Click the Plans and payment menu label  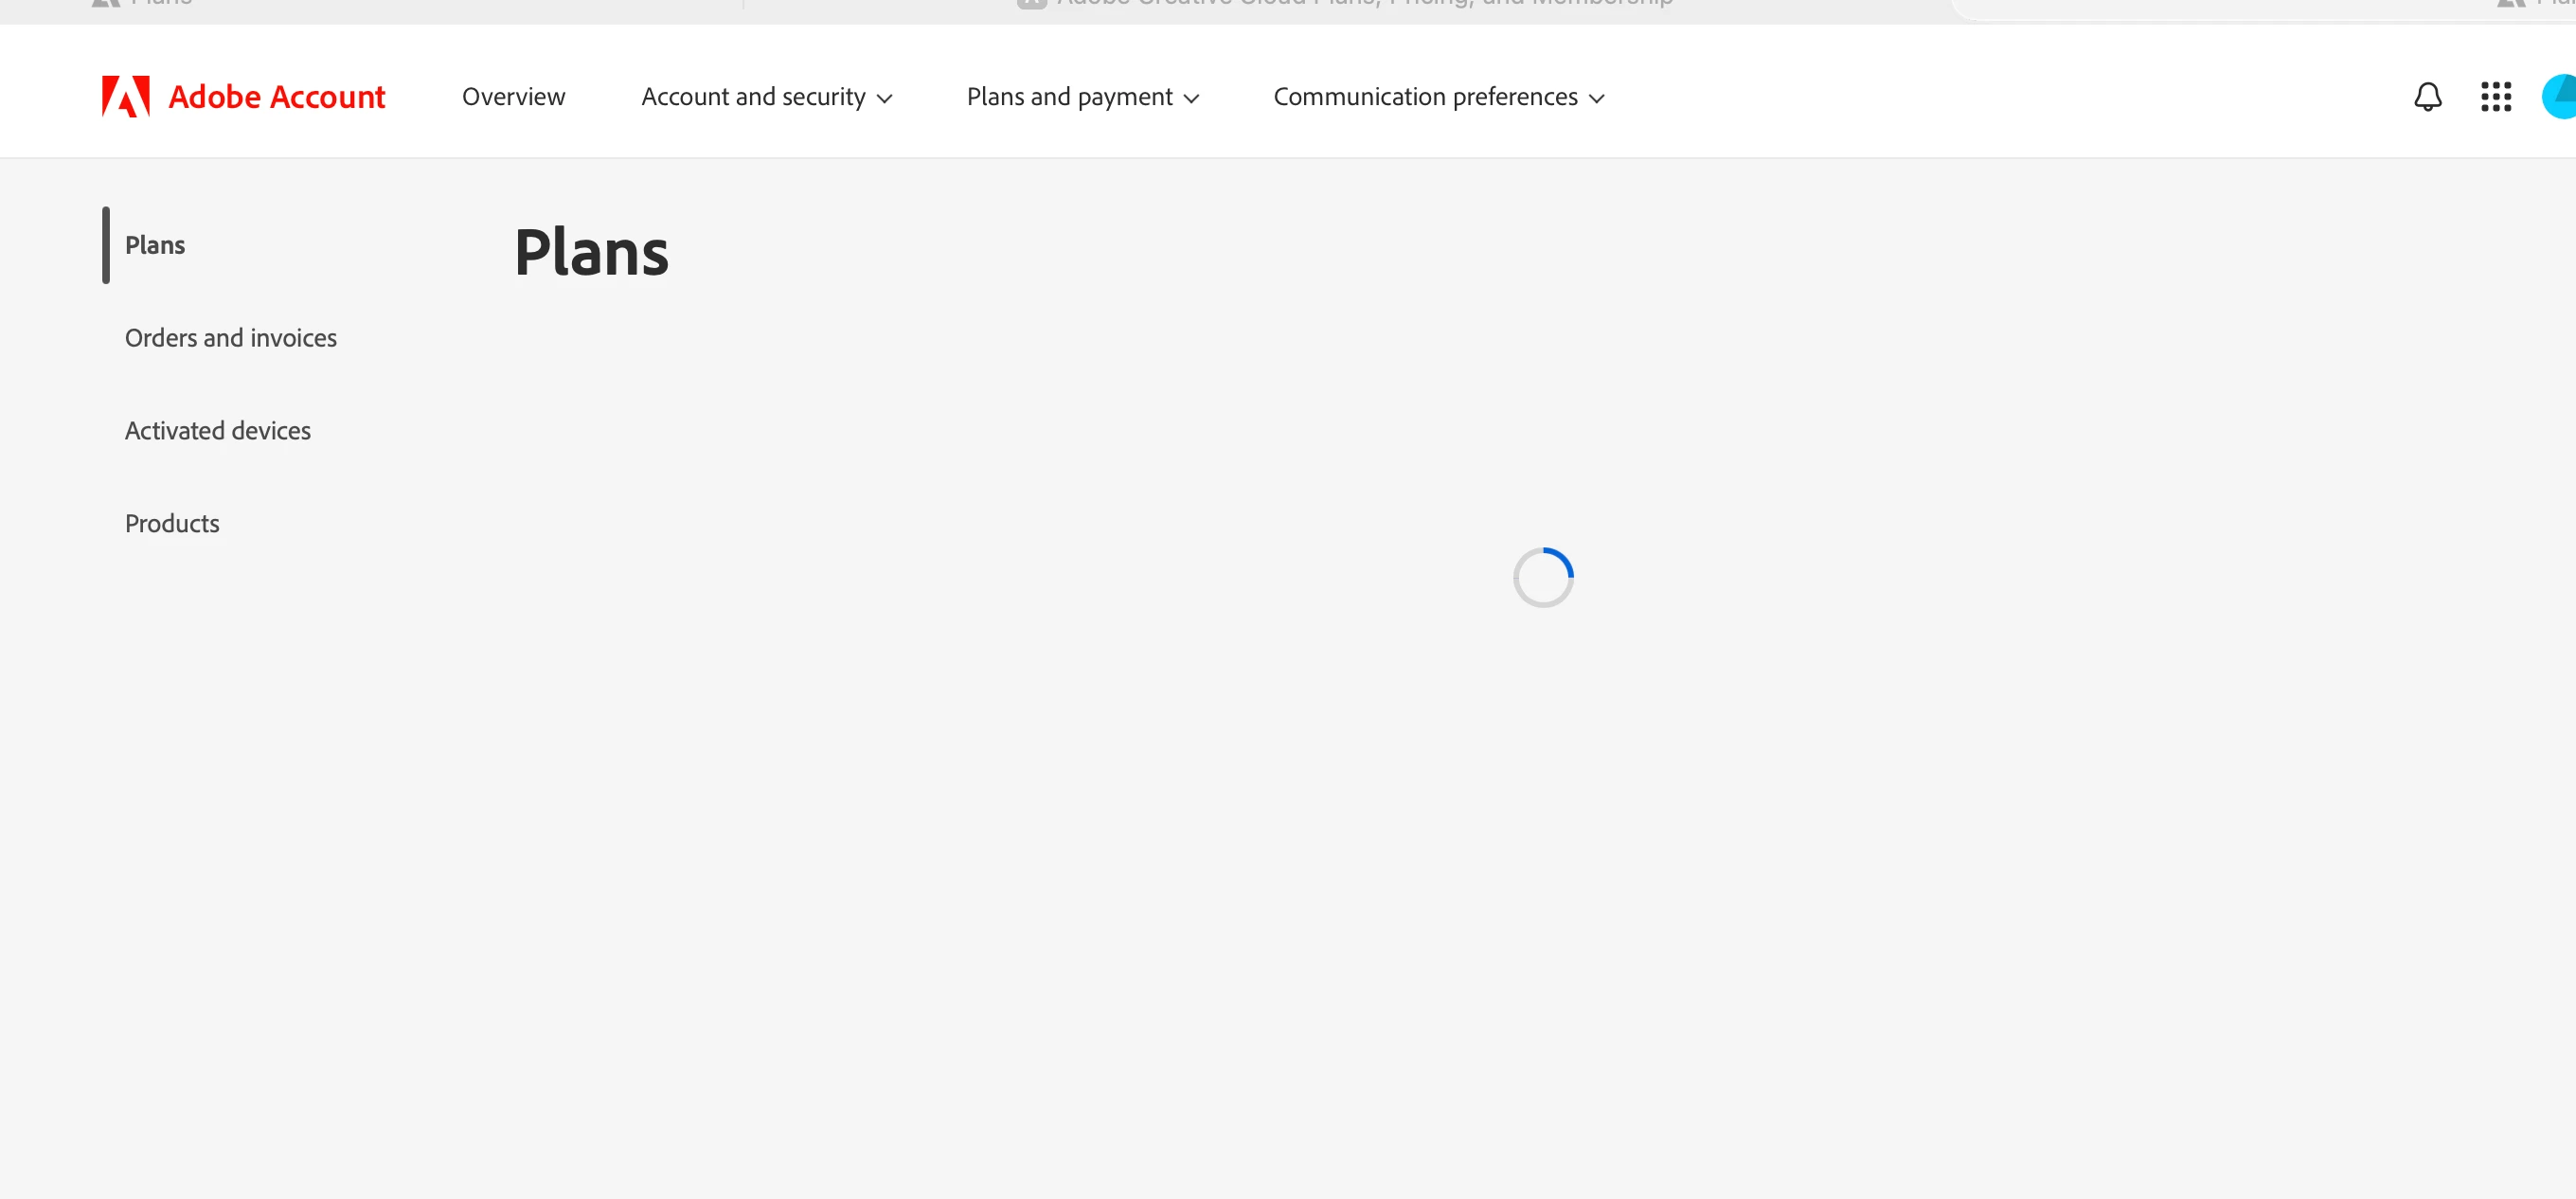coord(1068,97)
